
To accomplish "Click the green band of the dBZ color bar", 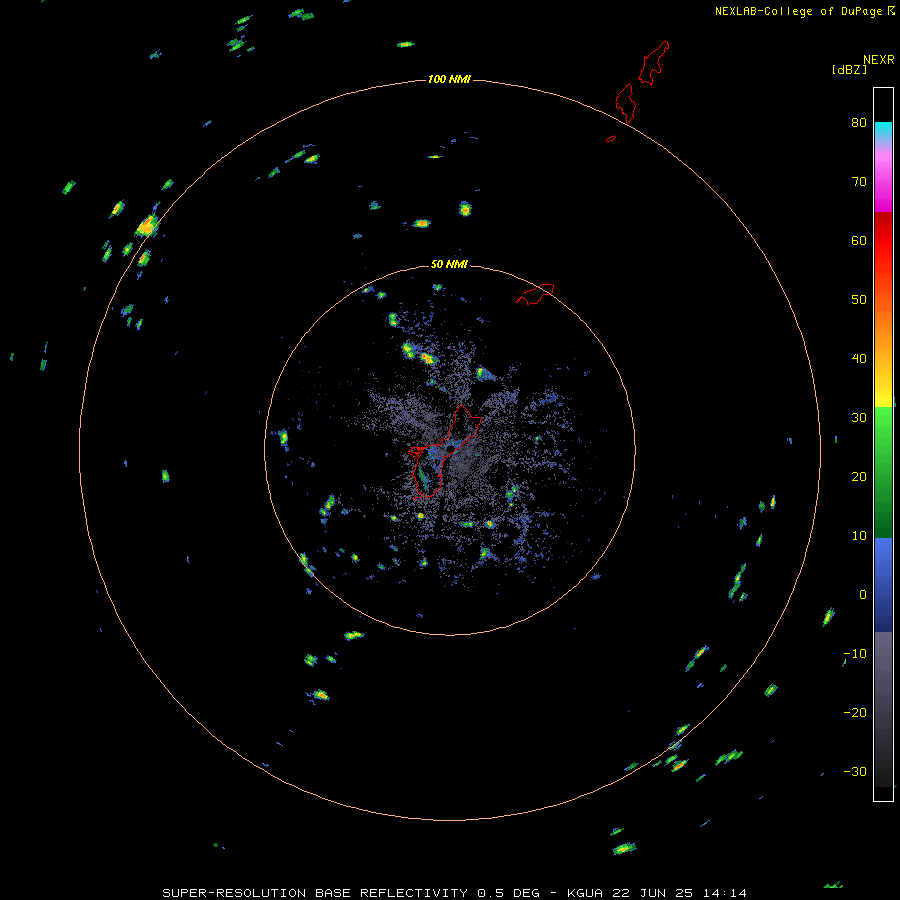I will 883,472.
